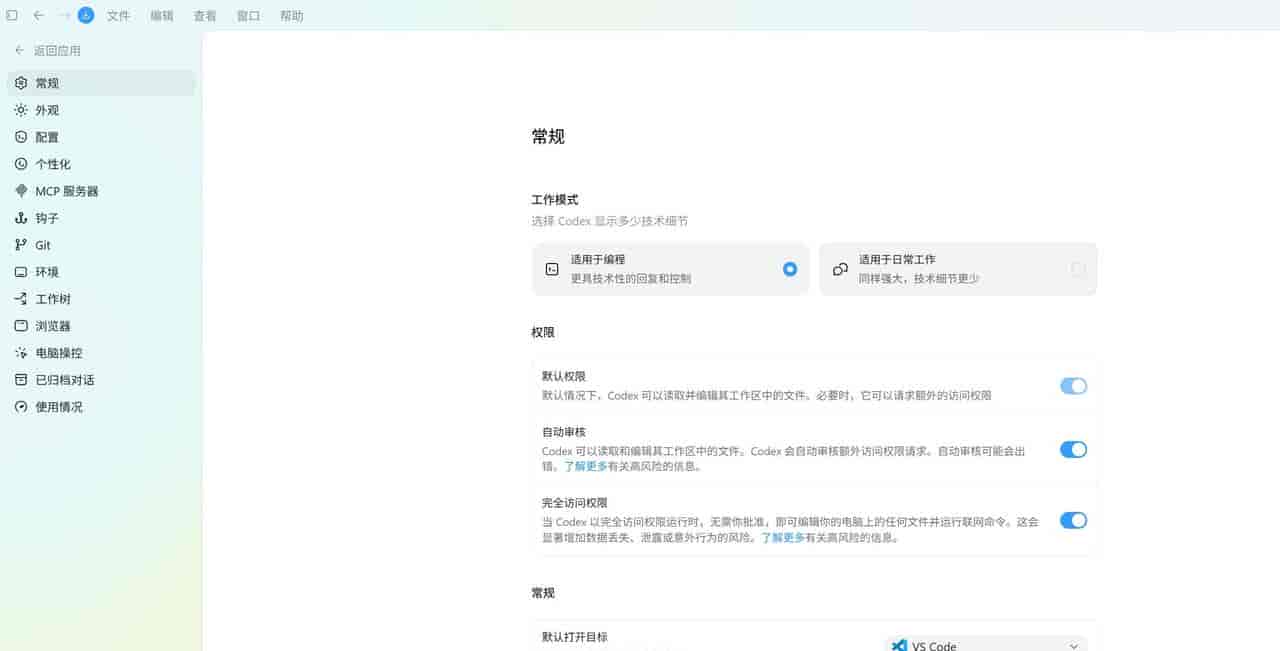Select 常规 in settings sidebar
This screenshot has height=651, width=1280.
[101, 83]
